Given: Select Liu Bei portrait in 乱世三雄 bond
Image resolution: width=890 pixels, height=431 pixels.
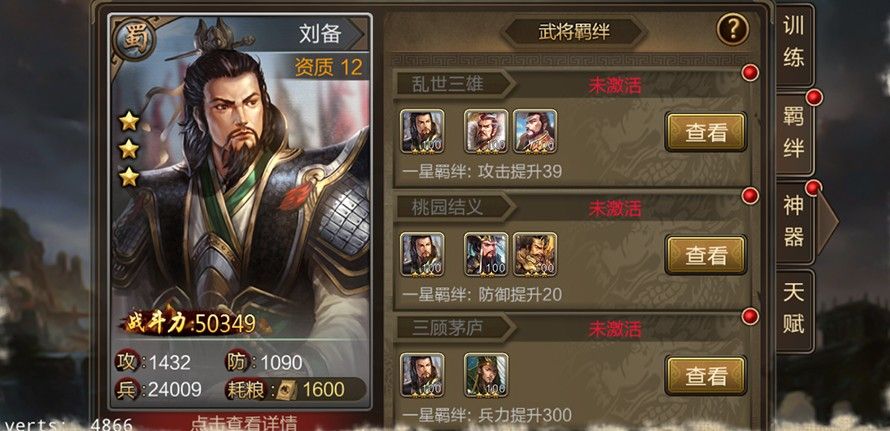Looking at the screenshot, I should (x=422, y=131).
